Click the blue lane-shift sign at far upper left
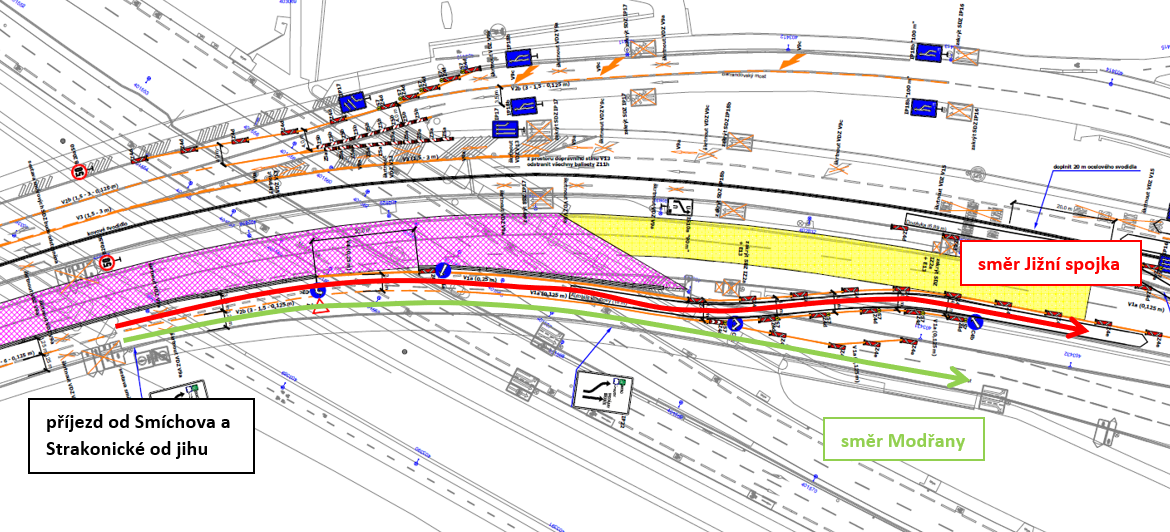The height and width of the screenshot is (532, 1170). (x=351, y=102)
